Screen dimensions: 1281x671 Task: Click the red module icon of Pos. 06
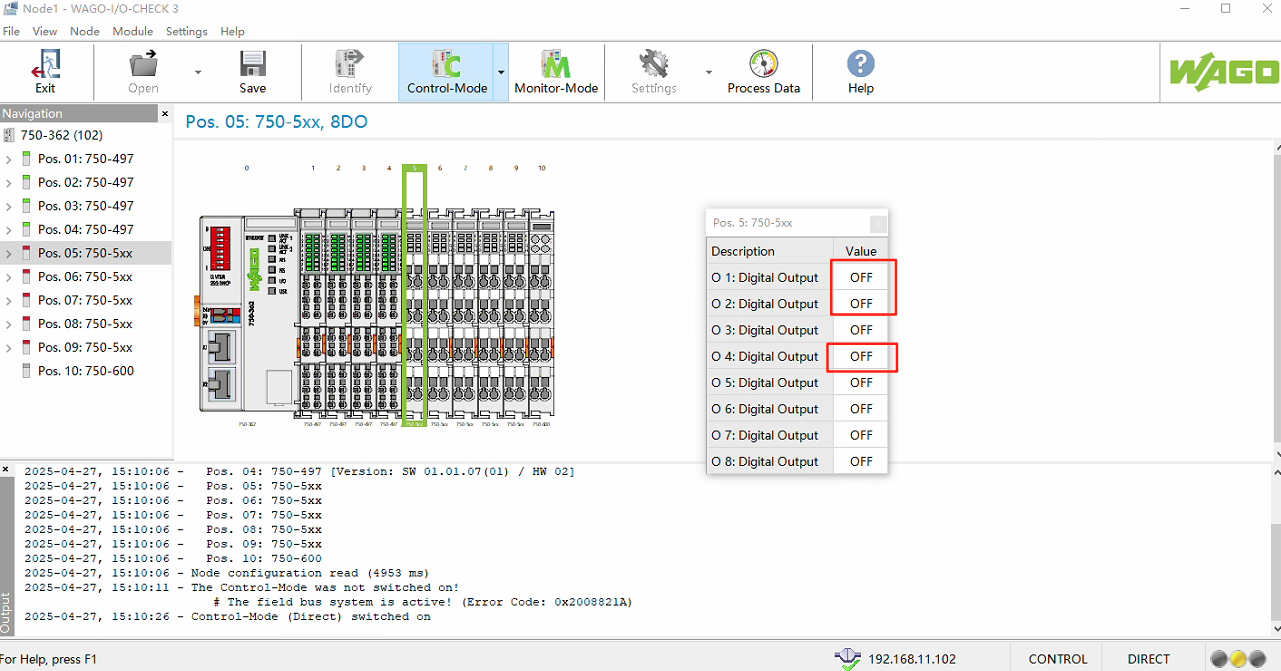[26, 276]
